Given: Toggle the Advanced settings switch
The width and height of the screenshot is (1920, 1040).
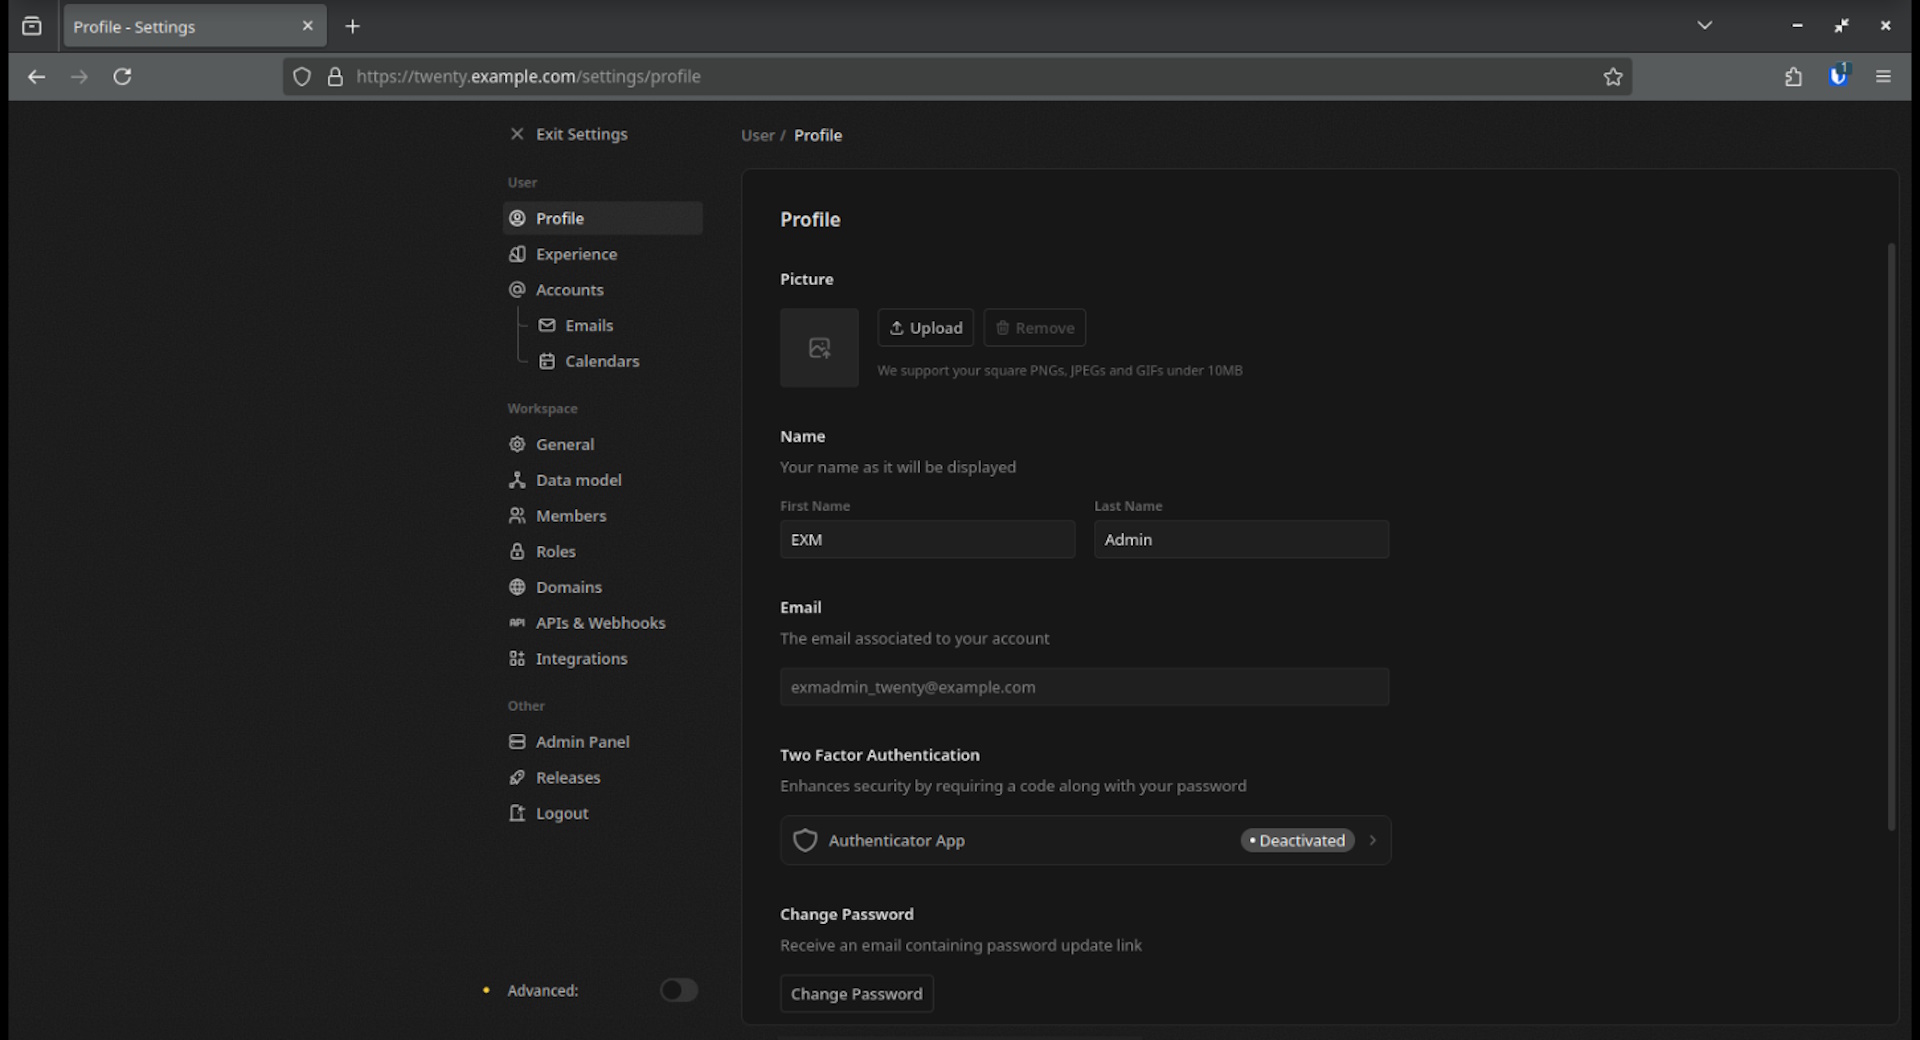Looking at the screenshot, I should pyautogui.click(x=678, y=990).
